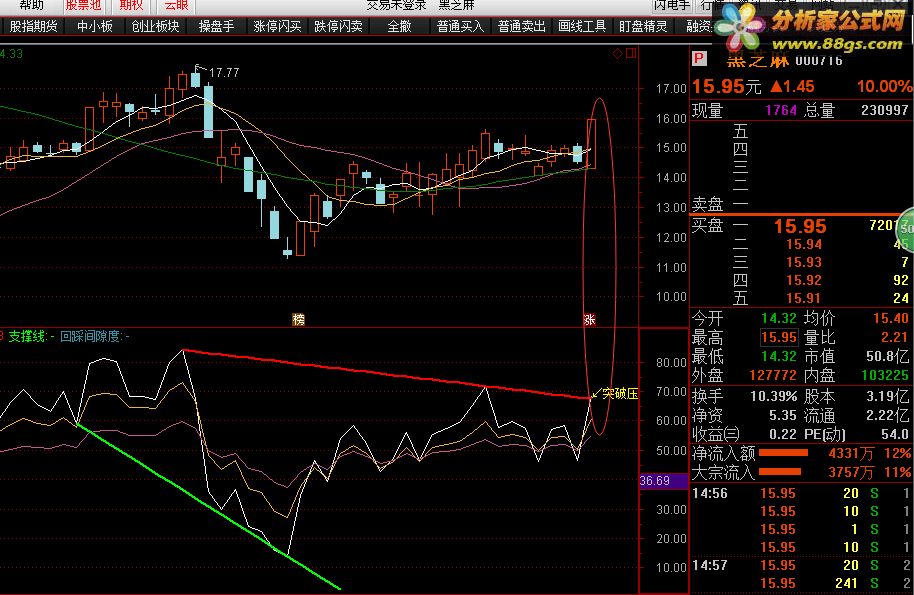This screenshot has width=914, height=595.
Task: Click the small square icon above the chart
Action: (631, 54)
